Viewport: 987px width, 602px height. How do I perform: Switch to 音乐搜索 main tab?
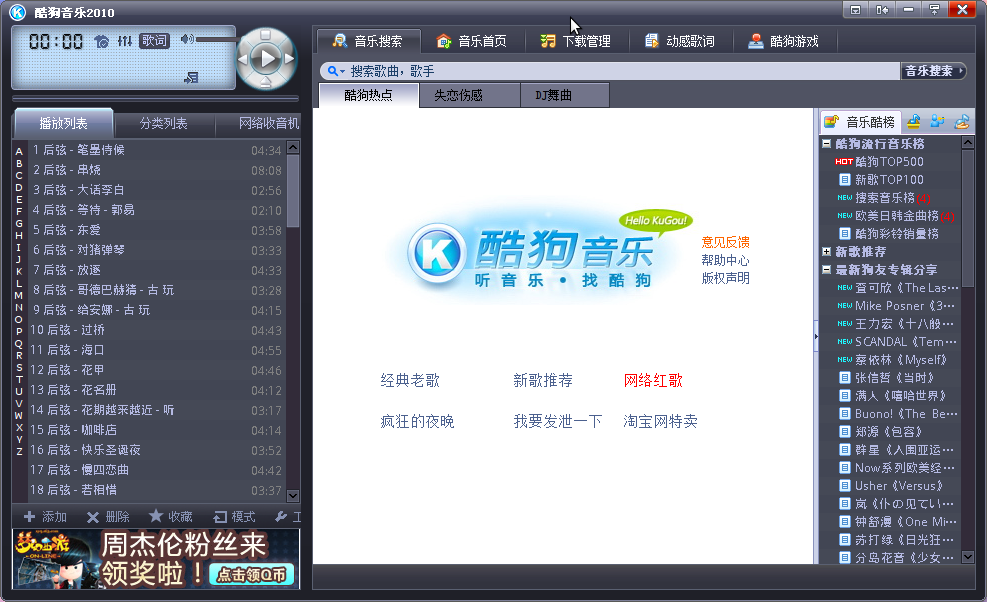tap(368, 41)
